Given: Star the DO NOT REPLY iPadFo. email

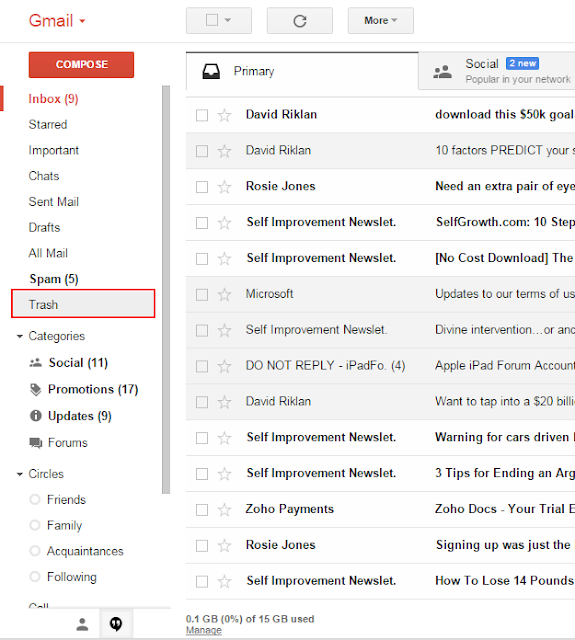Looking at the screenshot, I should [224, 366].
